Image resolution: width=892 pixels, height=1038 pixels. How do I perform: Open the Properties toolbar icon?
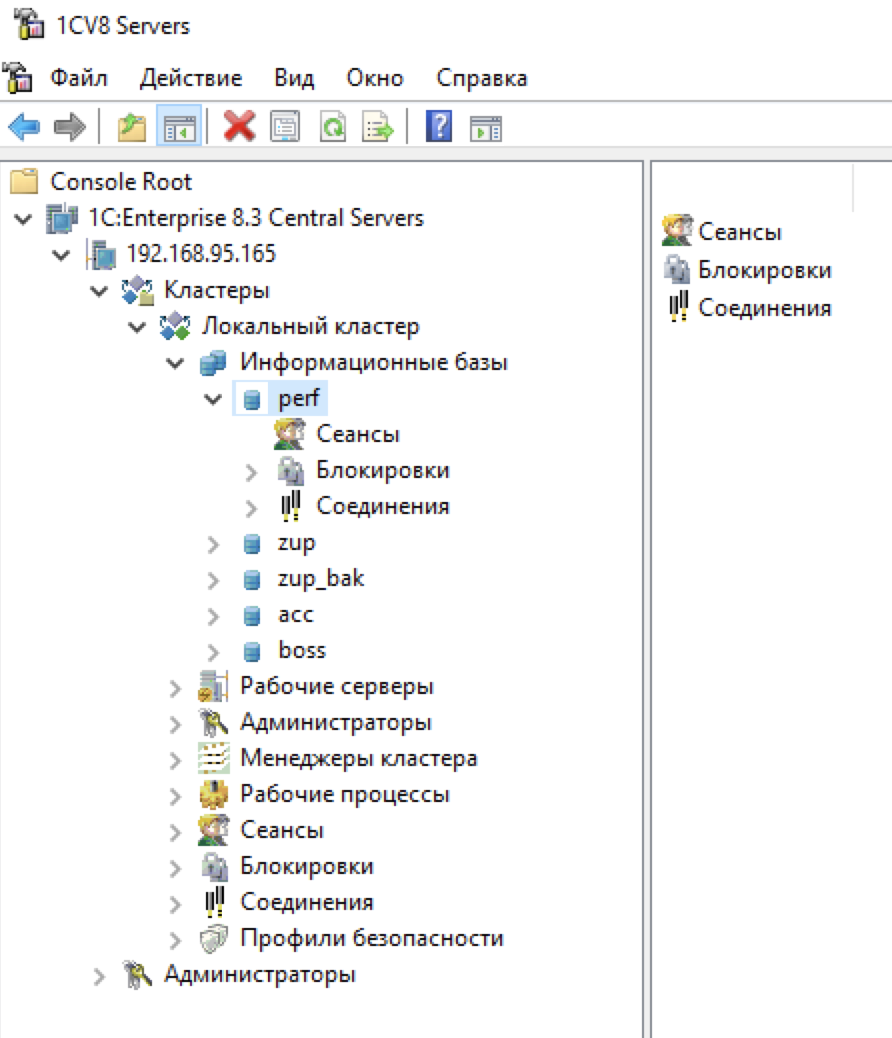[285, 126]
